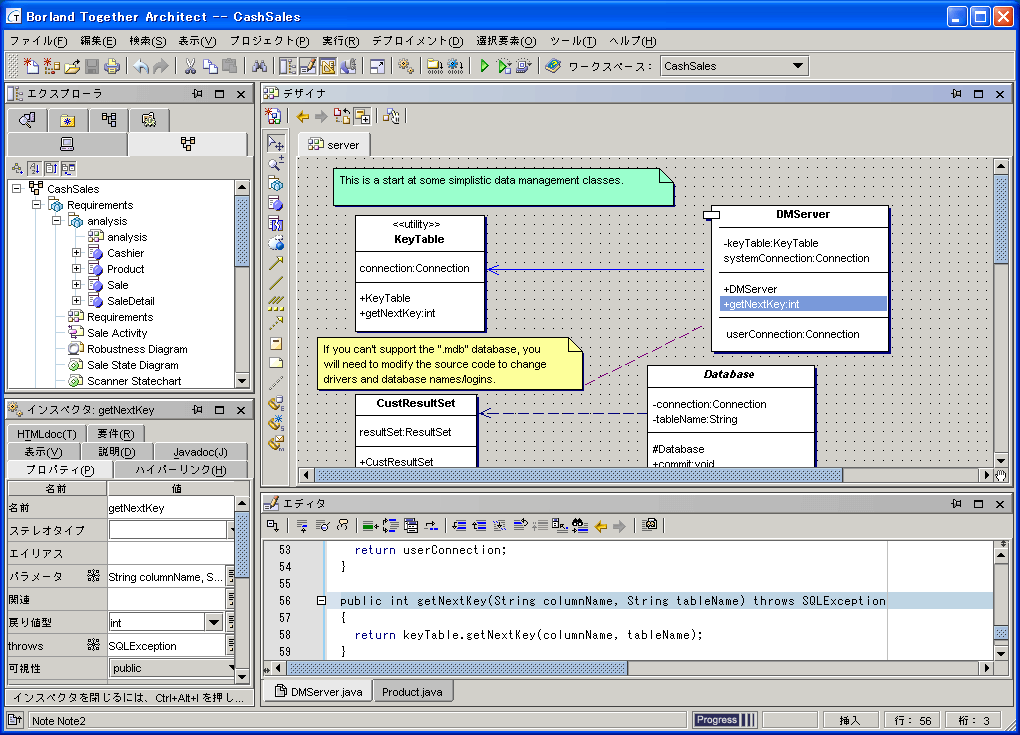Select the selection arrow tool in designer palette

[276, 142]
